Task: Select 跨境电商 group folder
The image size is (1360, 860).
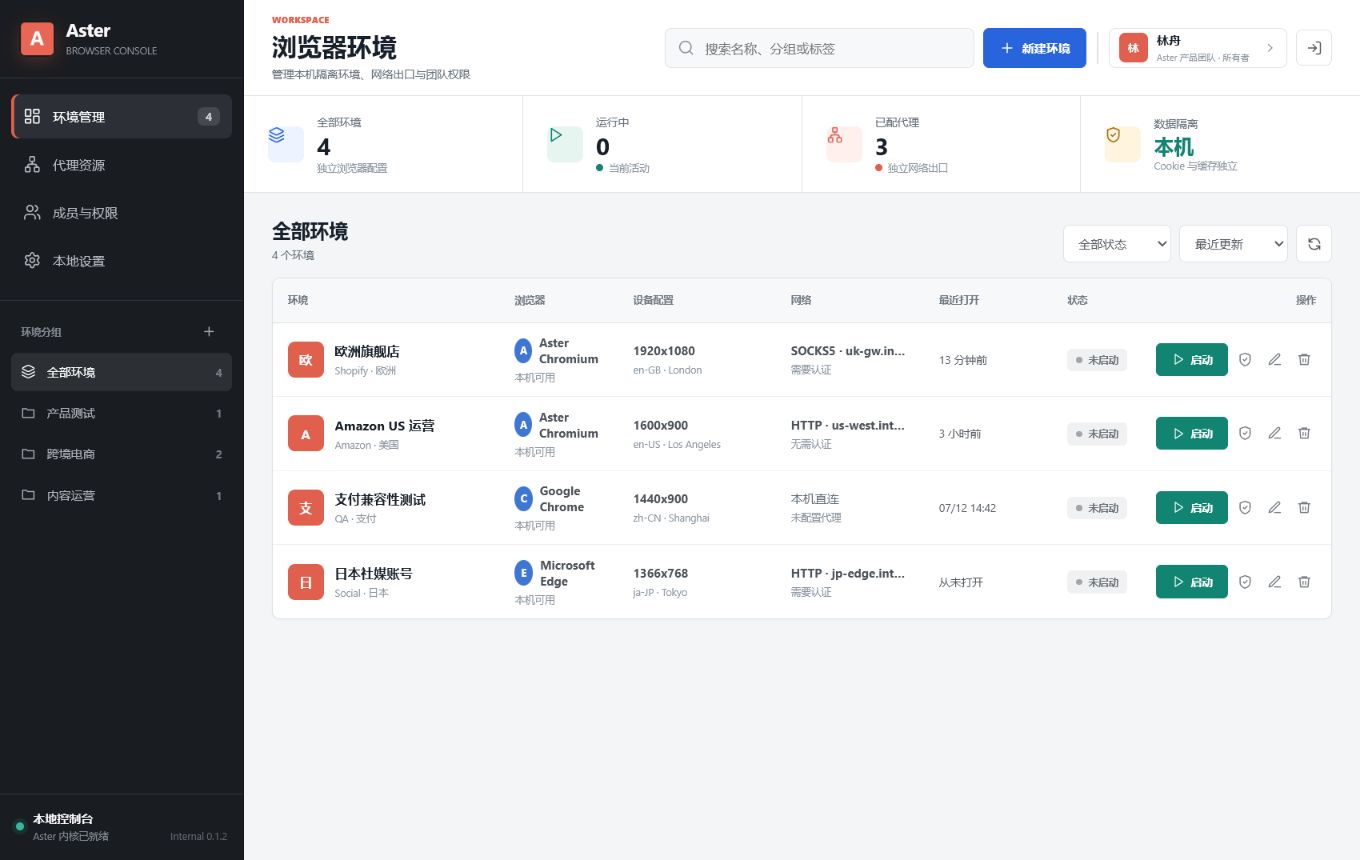Action: pos(122,454)
